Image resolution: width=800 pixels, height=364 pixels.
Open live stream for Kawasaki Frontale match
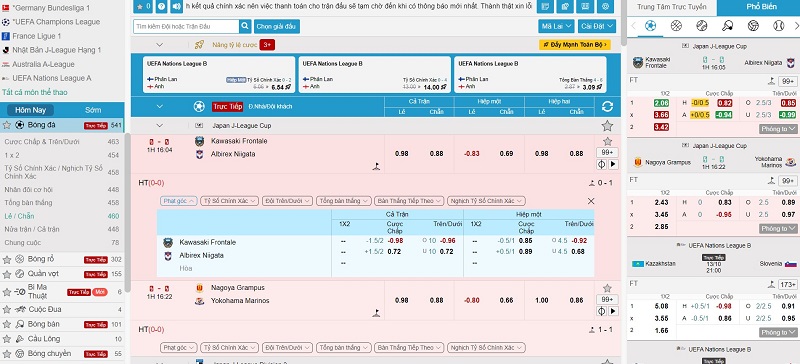click(x=613, y=164)
